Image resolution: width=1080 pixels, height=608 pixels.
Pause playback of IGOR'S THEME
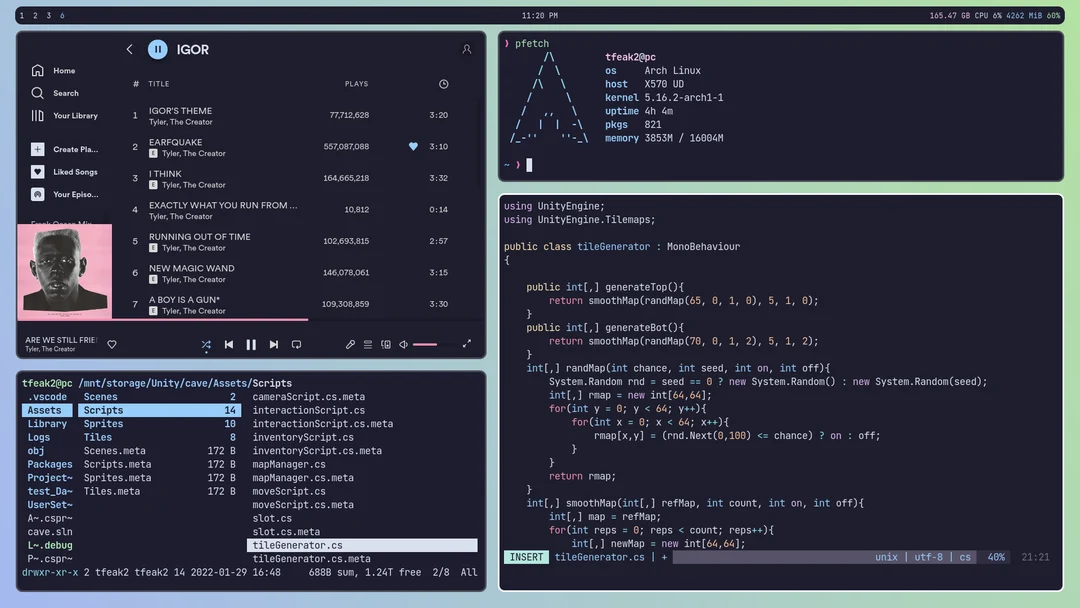pos(252,344)
